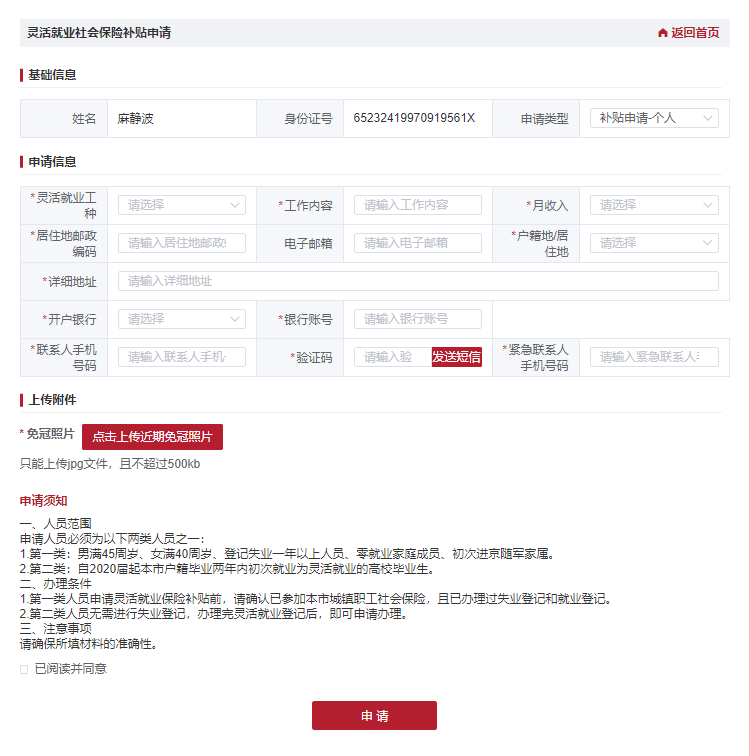Click 点击上传近期免冠照片 upload button
Screen dimensions: 749x756
152,437
